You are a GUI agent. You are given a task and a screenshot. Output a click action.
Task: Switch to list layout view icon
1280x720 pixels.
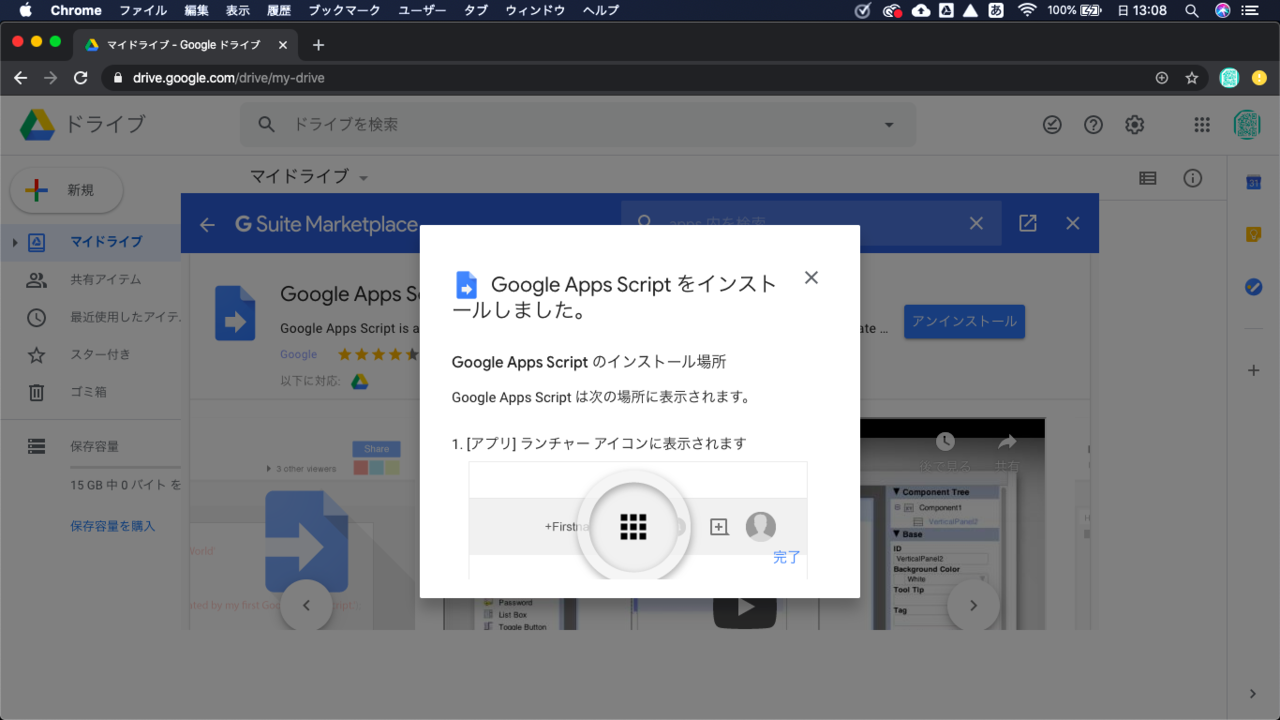tap(1148, 178)
